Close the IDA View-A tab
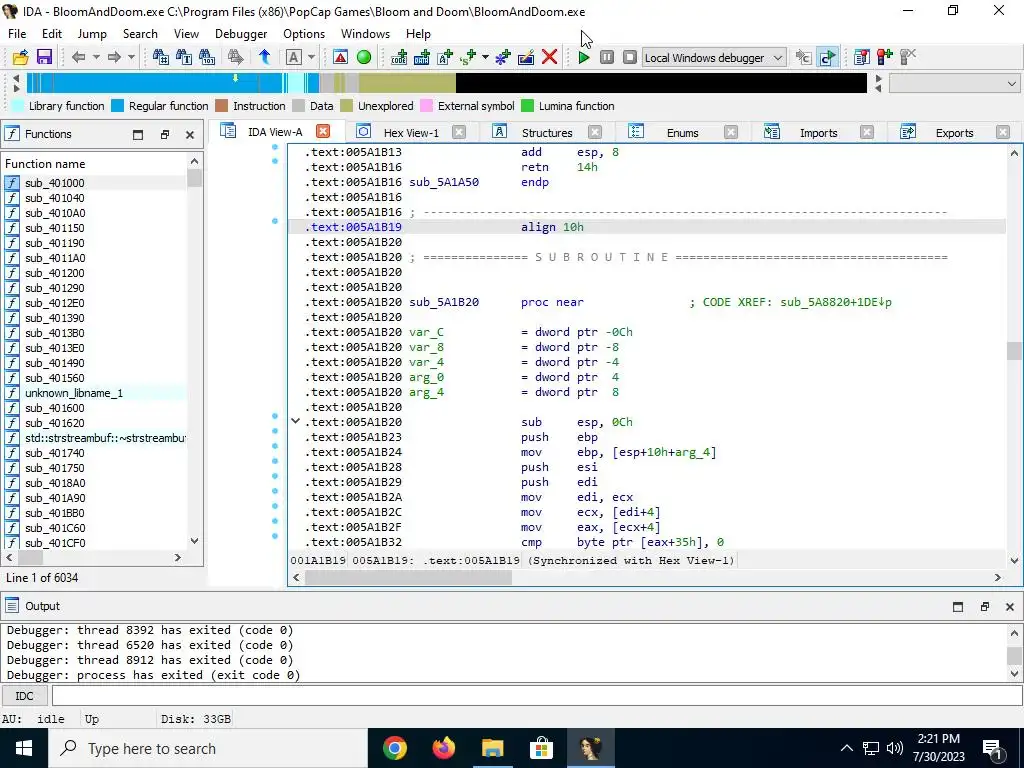 [323, 131]
